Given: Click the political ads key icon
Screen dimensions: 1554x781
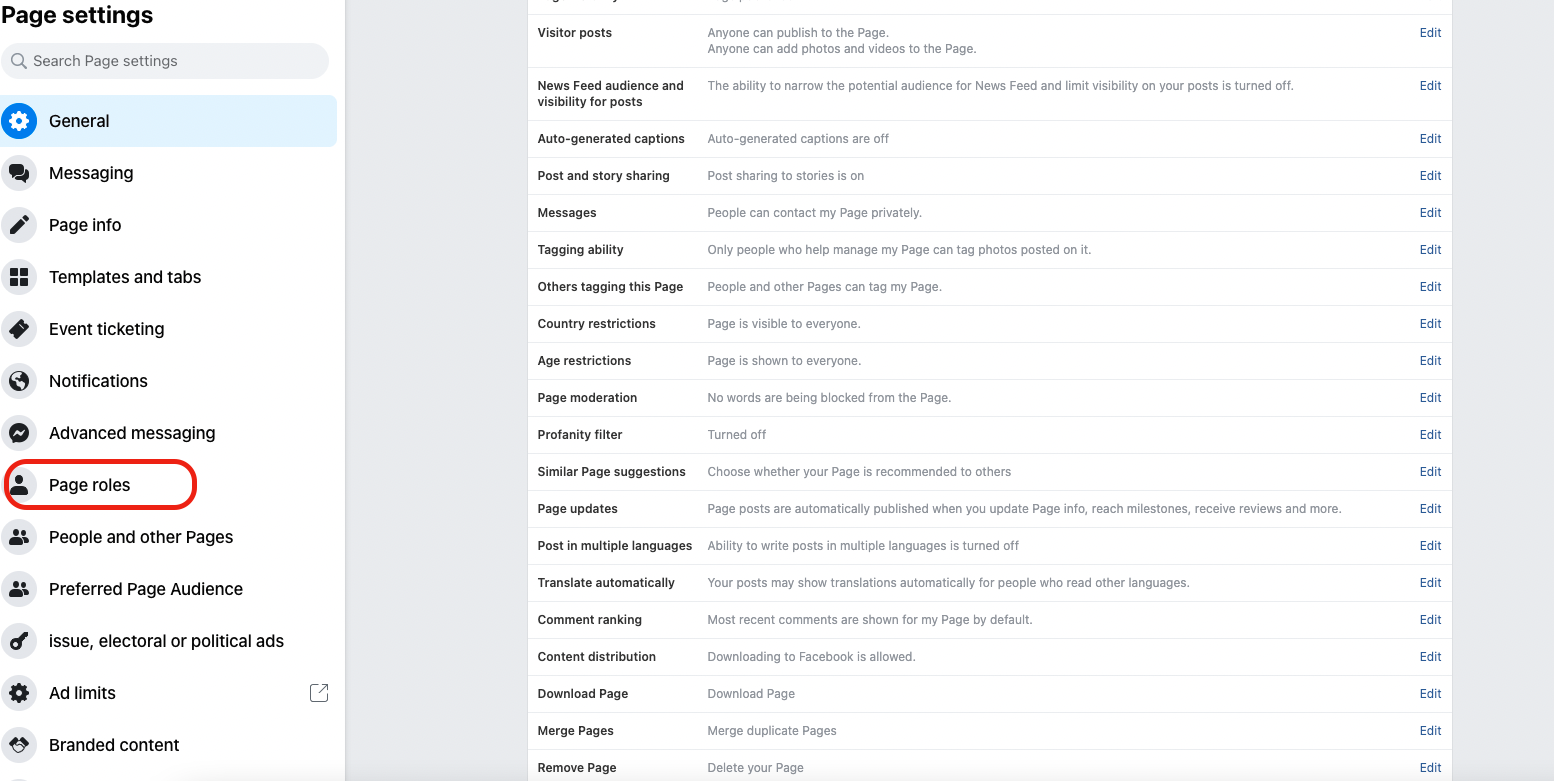Looking at the screenshot, I should point(19,641).
